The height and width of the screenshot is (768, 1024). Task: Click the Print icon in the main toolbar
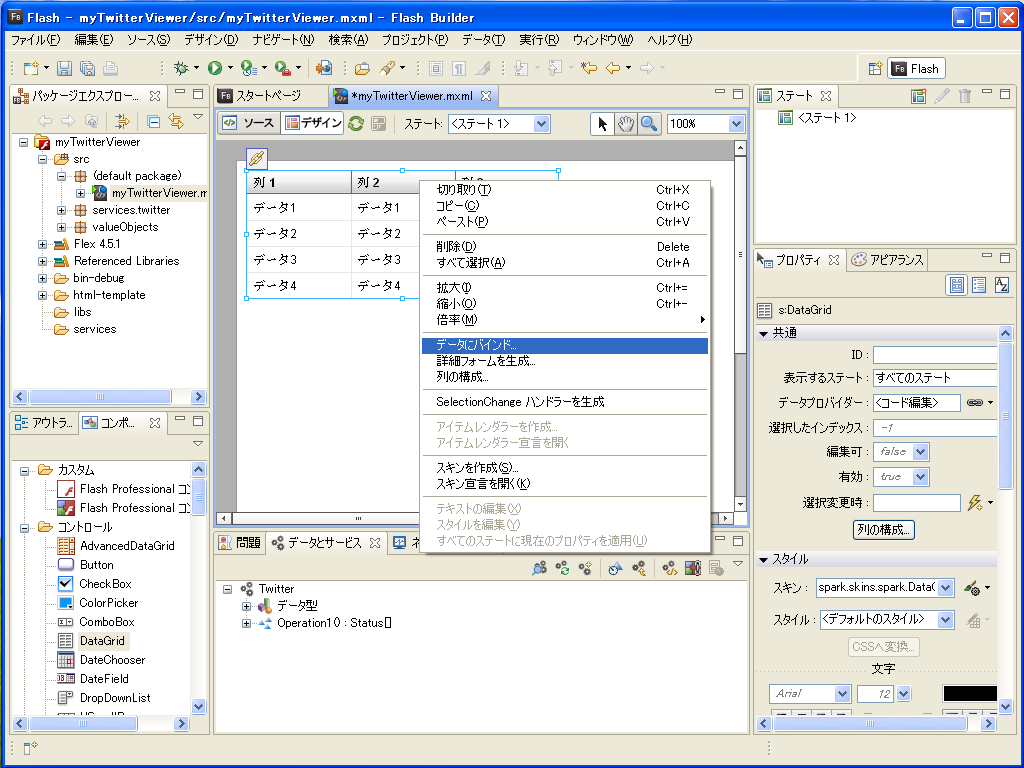(x=110, y=68)
